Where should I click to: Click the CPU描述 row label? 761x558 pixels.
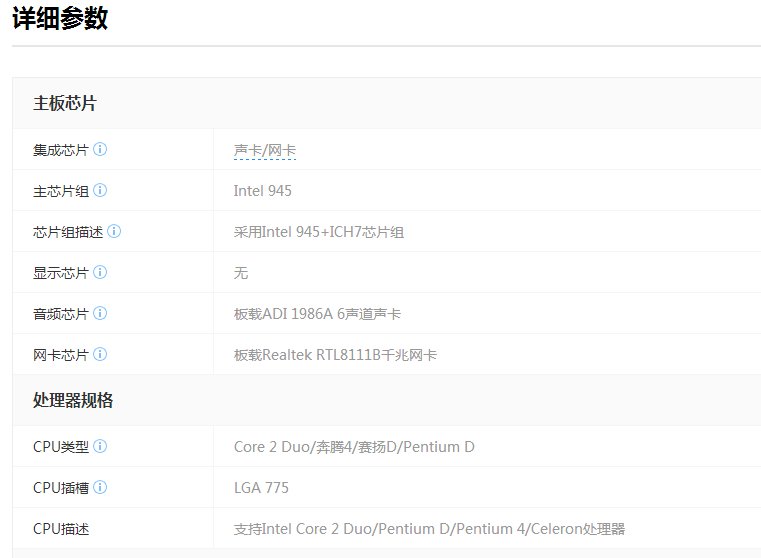click(61, 529)
